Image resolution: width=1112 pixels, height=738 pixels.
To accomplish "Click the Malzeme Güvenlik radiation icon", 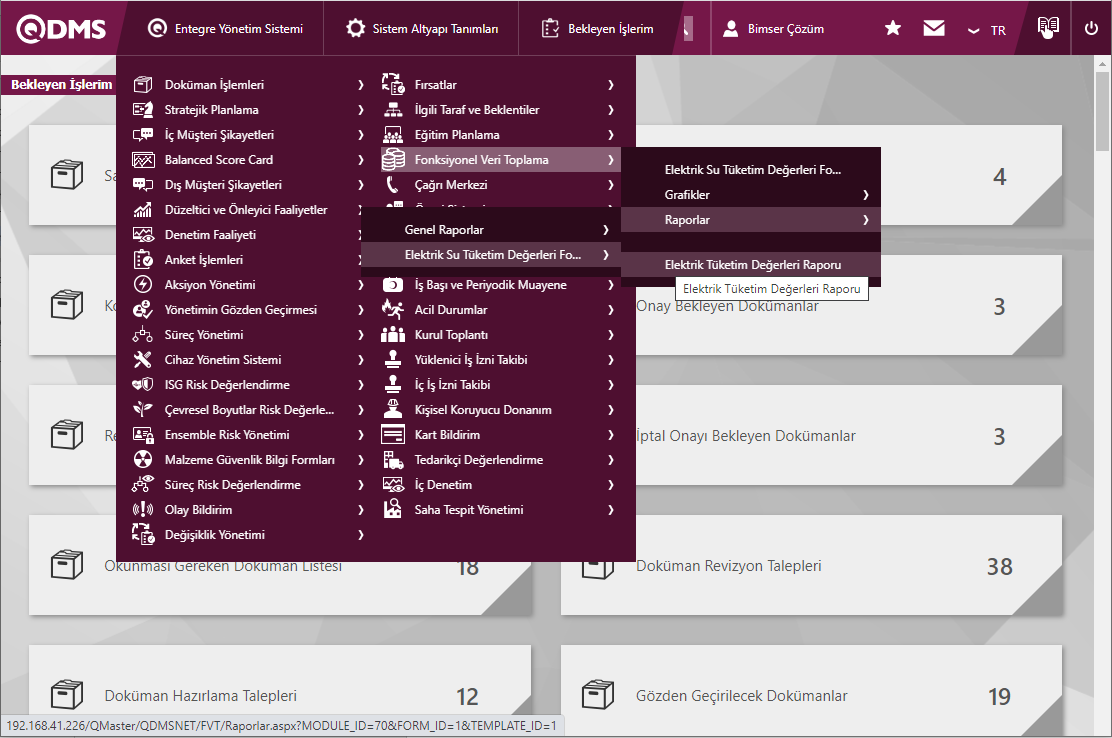I will tap(143, 460).
